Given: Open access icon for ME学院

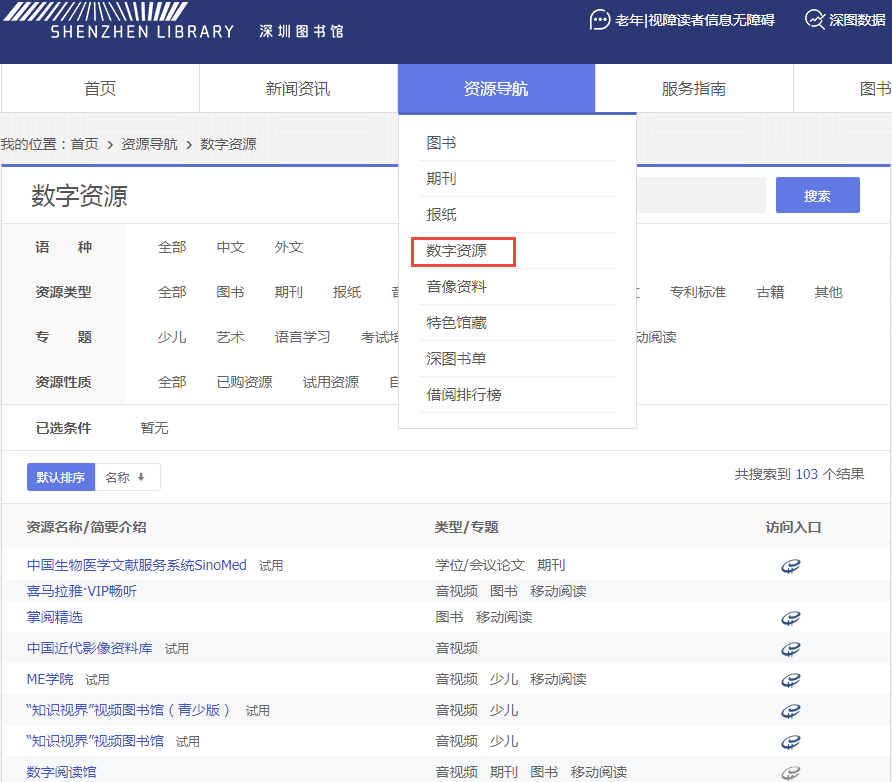Looking at the screenshot, I should point(790,680).
